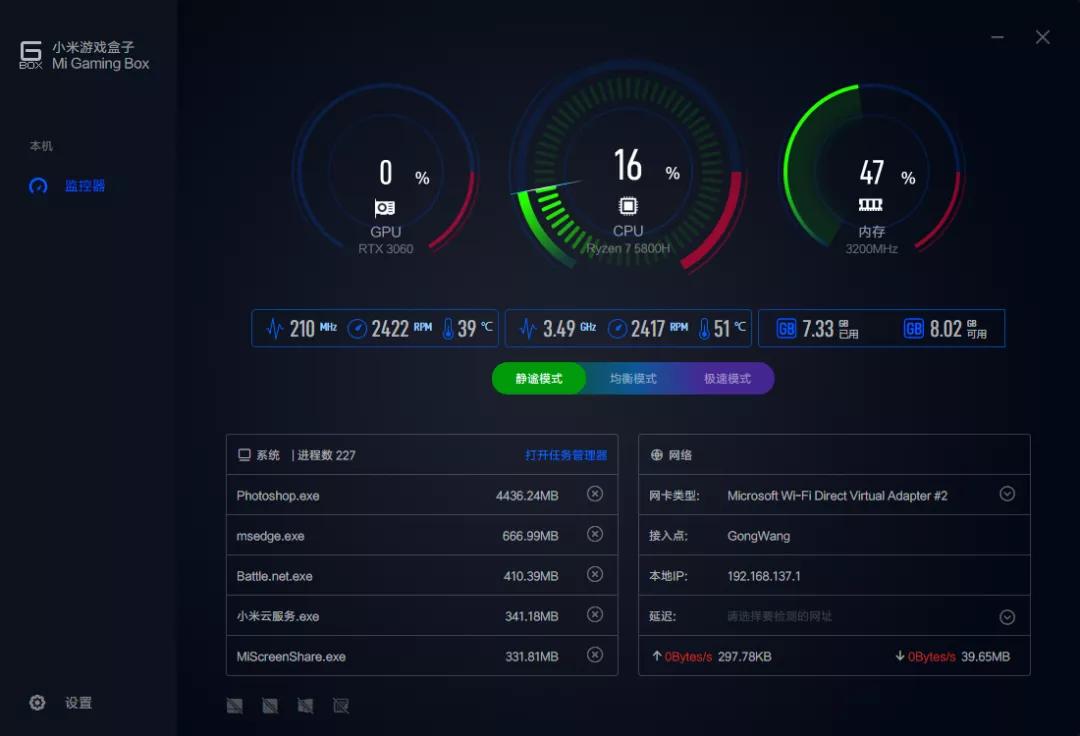Image resolution: width=1080 pixels, height=736 pixels.
Task: Click the 内存 memory module icon
Action: click(x=871, y=204)
